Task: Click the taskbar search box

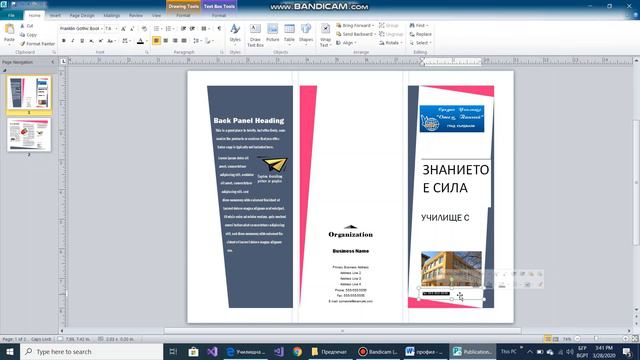Action: click(x=91, y=351)
